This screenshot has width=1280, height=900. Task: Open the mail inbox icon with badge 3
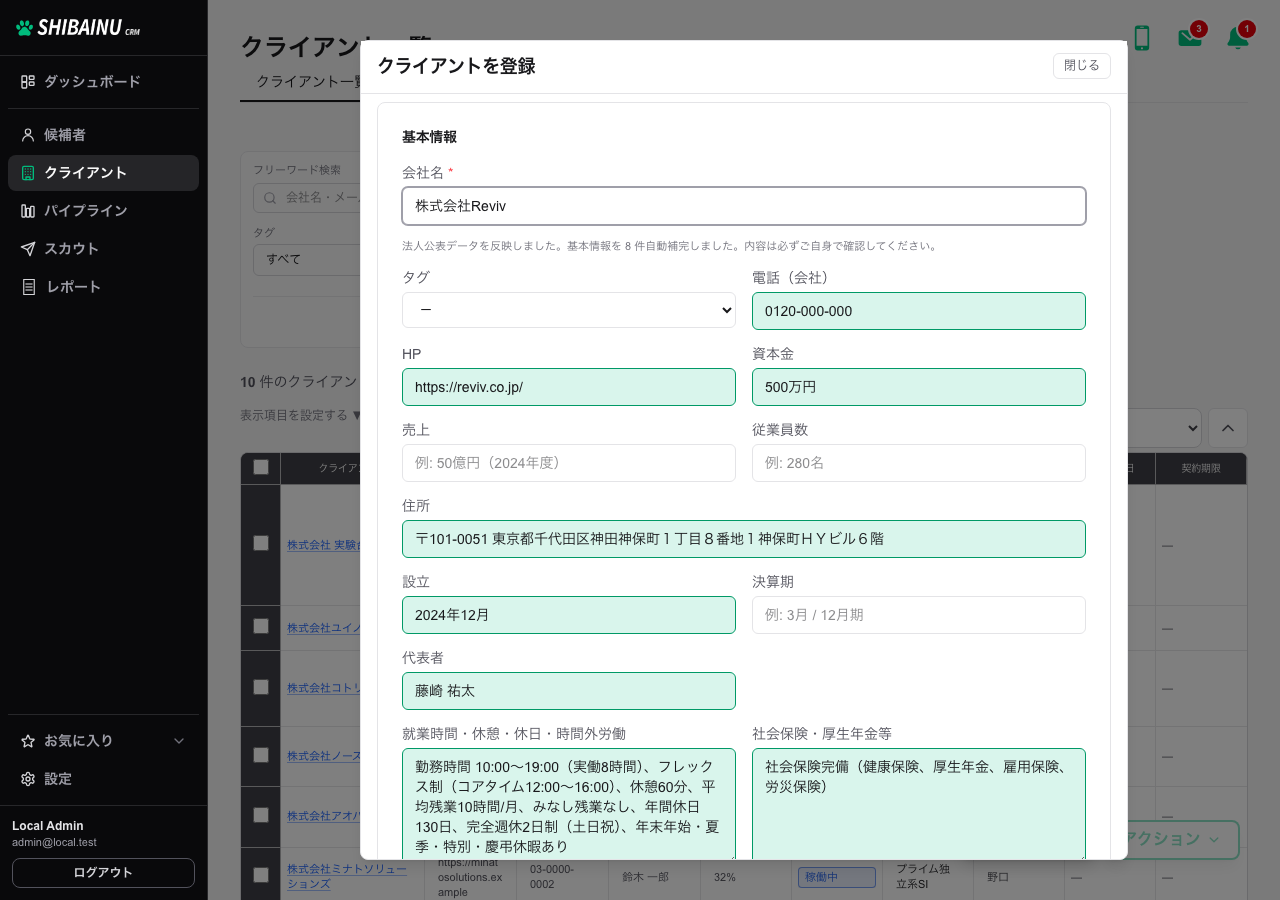[1190, 38]
